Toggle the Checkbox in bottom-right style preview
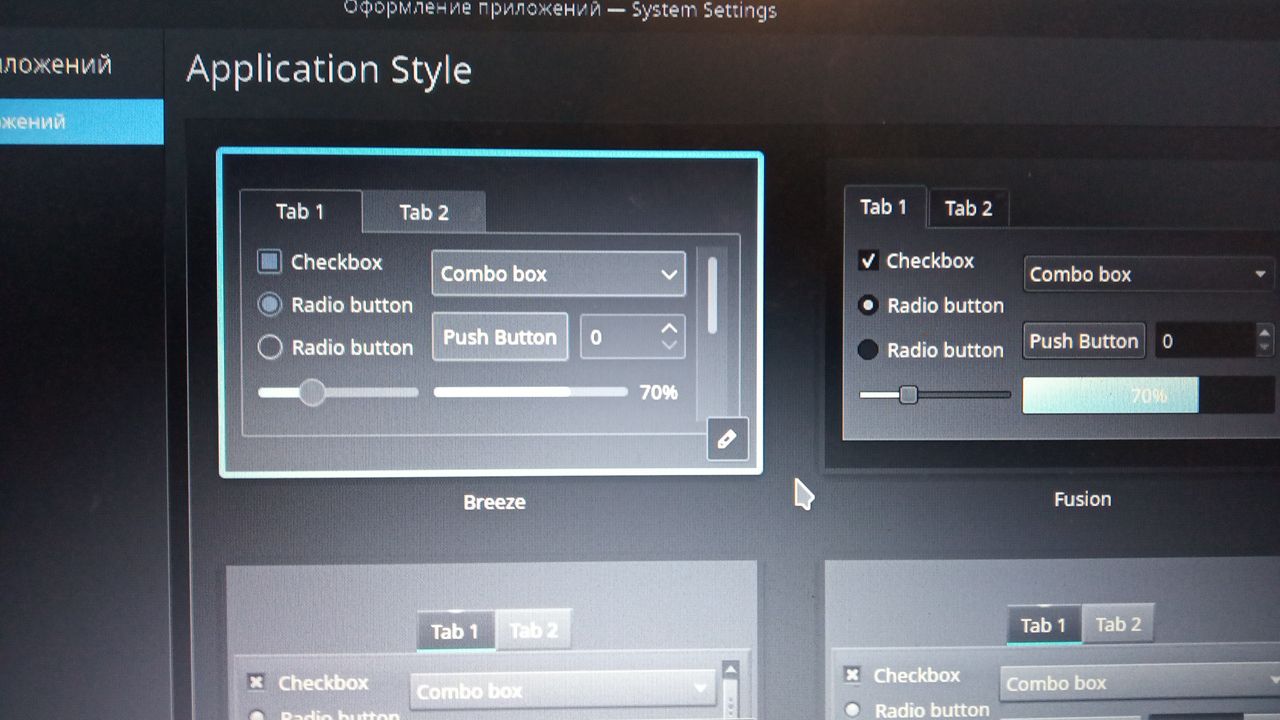 coord(852,675)
